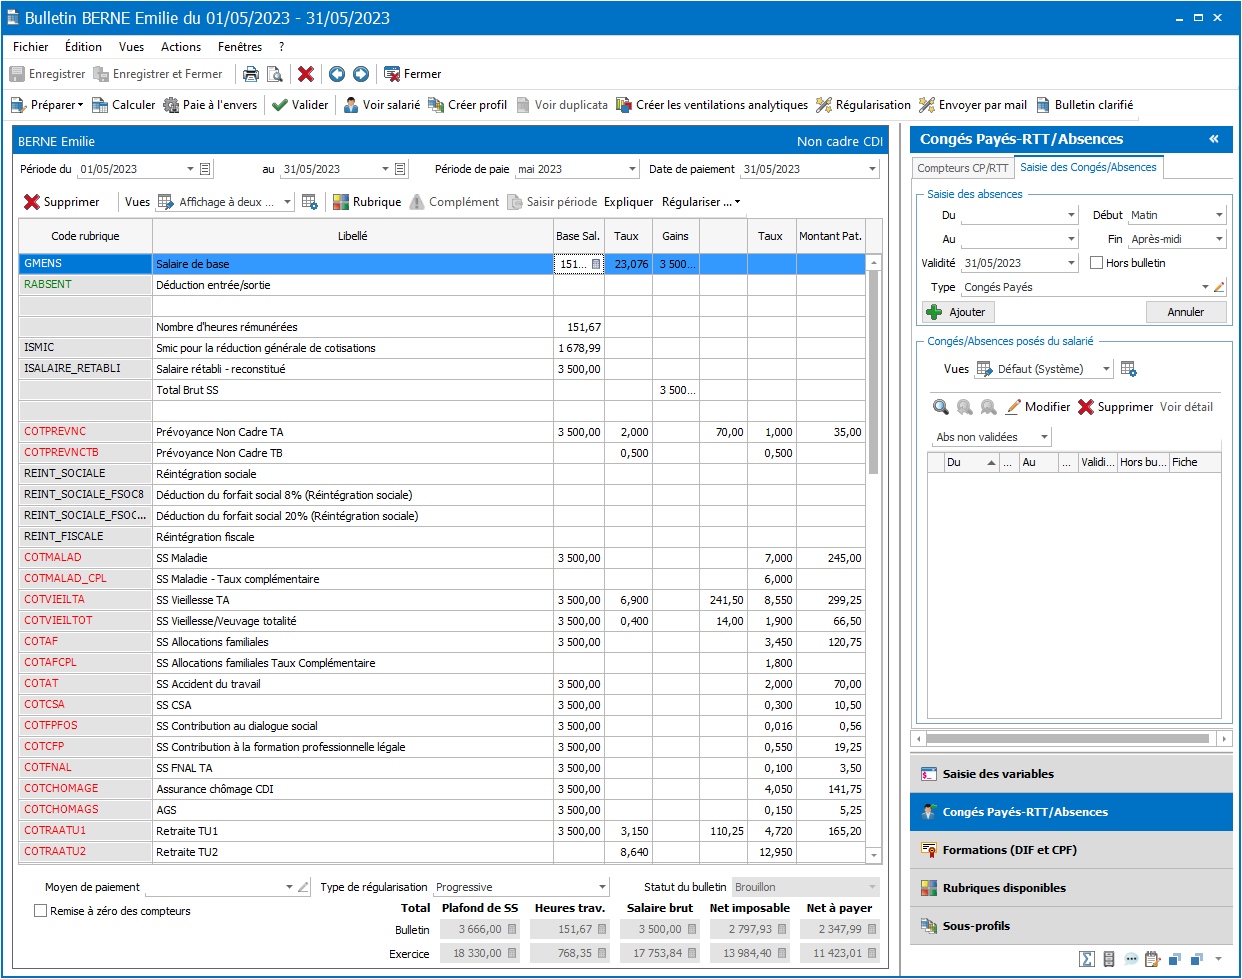Open the Défaut (Système) views dropdown

point(1107,369)
